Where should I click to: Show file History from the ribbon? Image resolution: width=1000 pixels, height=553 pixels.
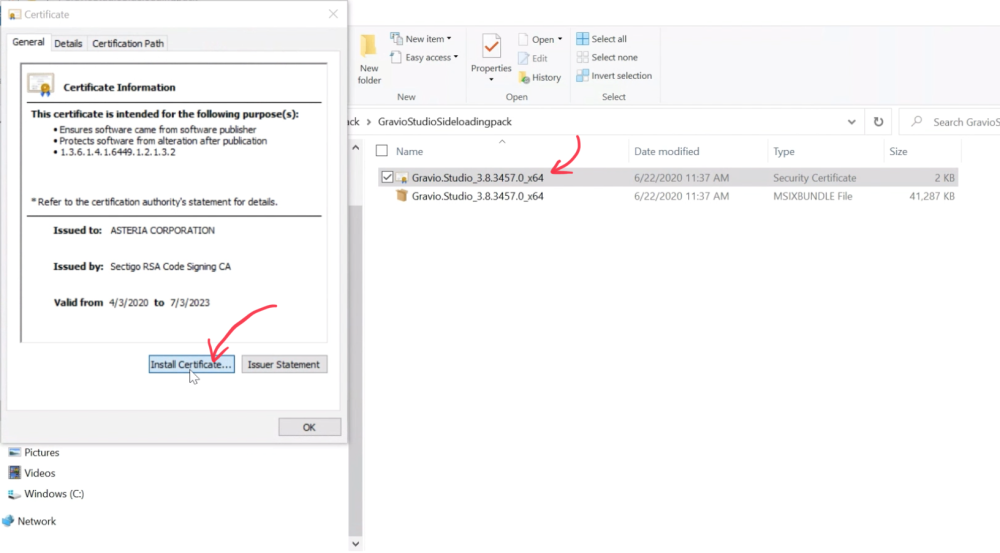click(x=540, y=77)
